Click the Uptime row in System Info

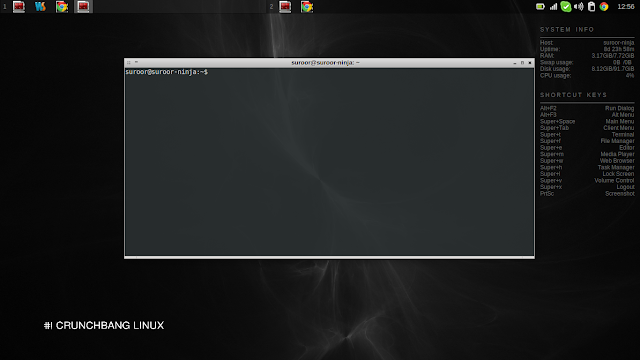[x=587, y=49]
